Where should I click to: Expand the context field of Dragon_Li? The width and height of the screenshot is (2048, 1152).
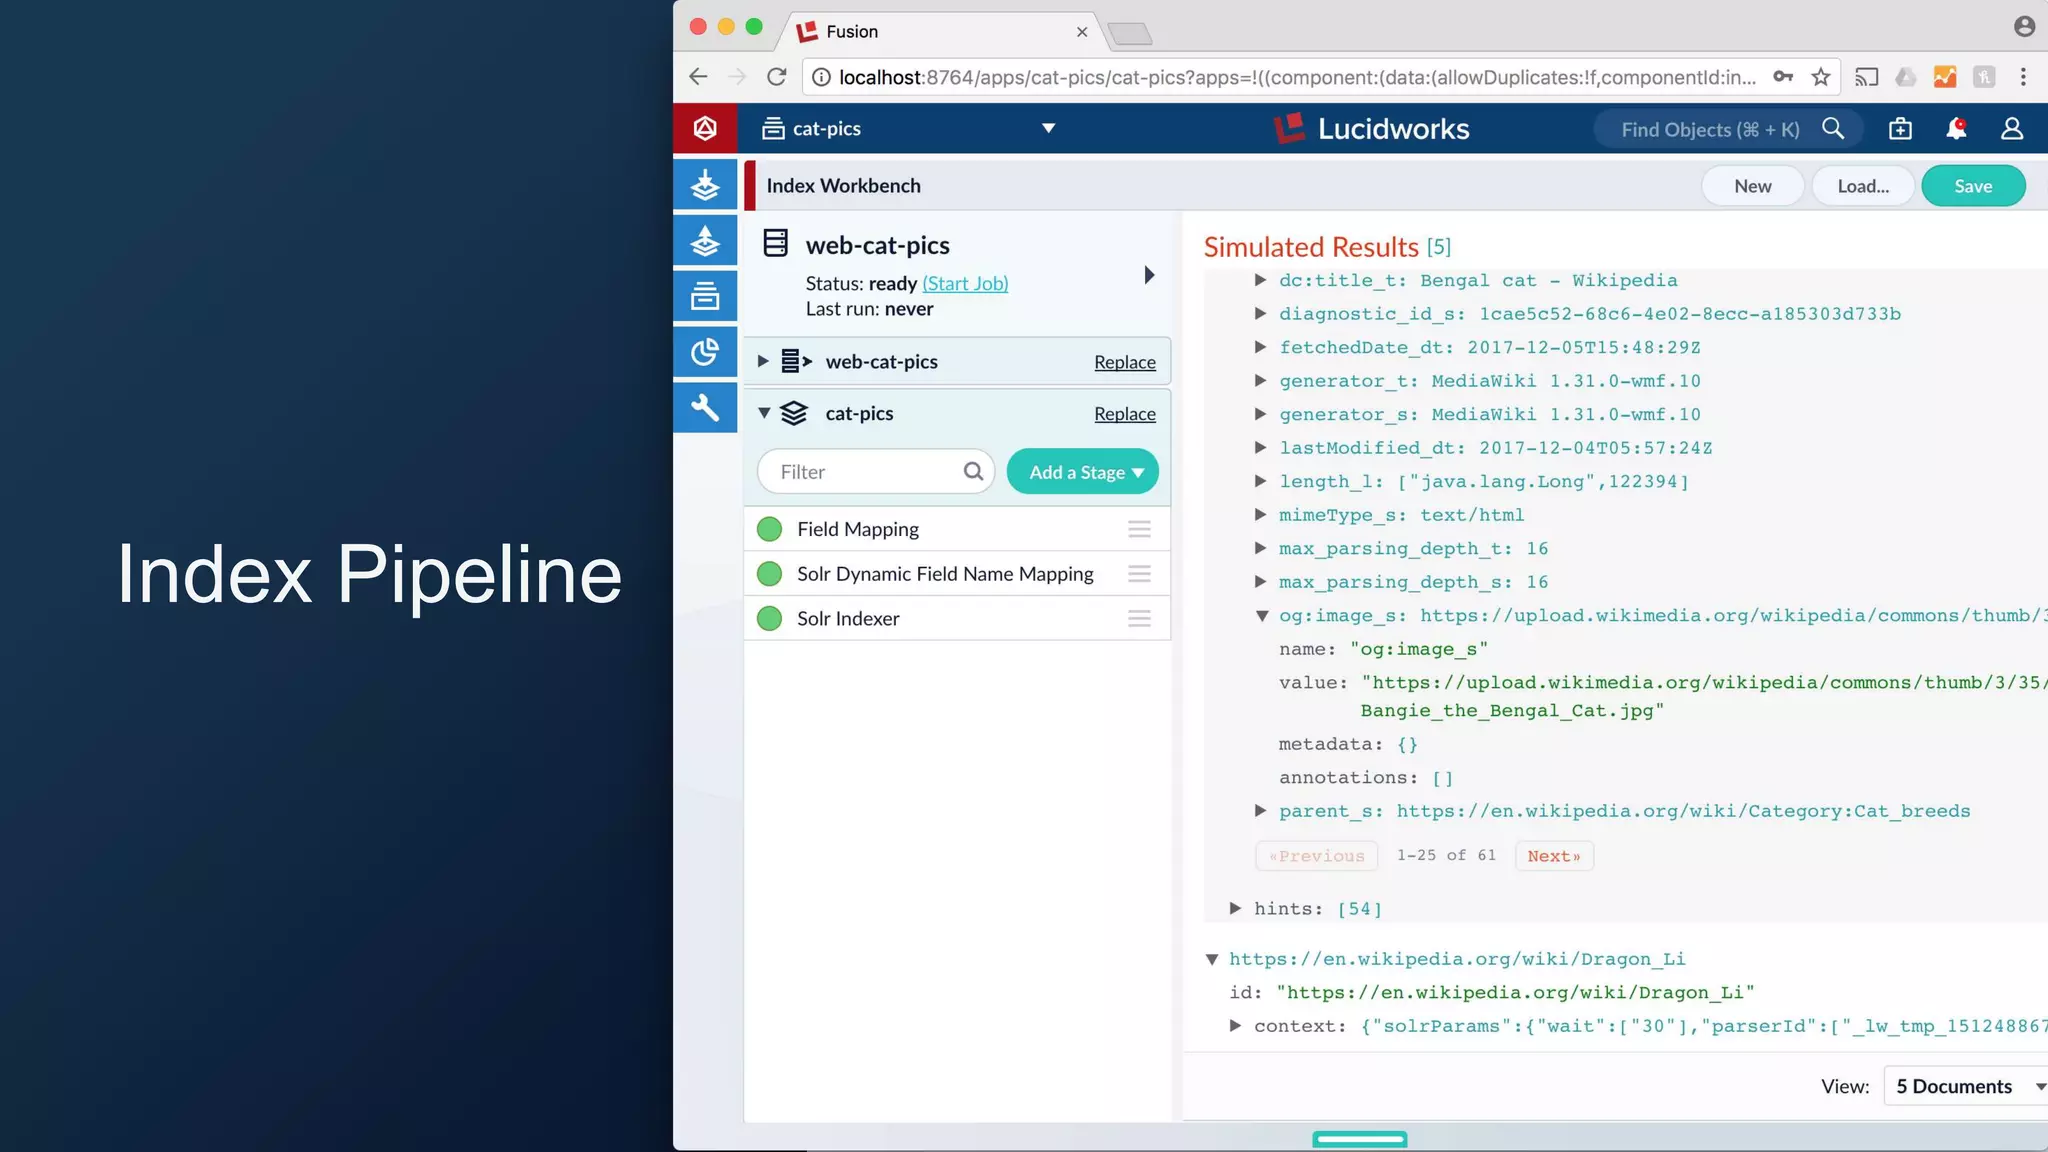(x=1236, y=1025)
